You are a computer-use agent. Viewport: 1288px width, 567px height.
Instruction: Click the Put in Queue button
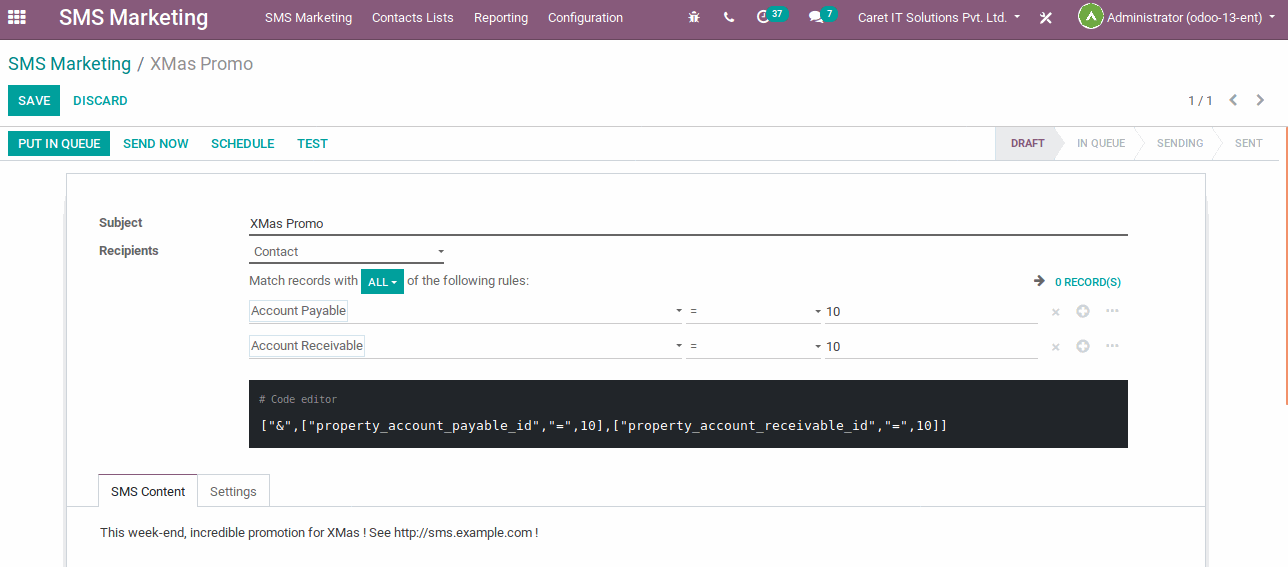pyautogui.click(x=59, y=143)
